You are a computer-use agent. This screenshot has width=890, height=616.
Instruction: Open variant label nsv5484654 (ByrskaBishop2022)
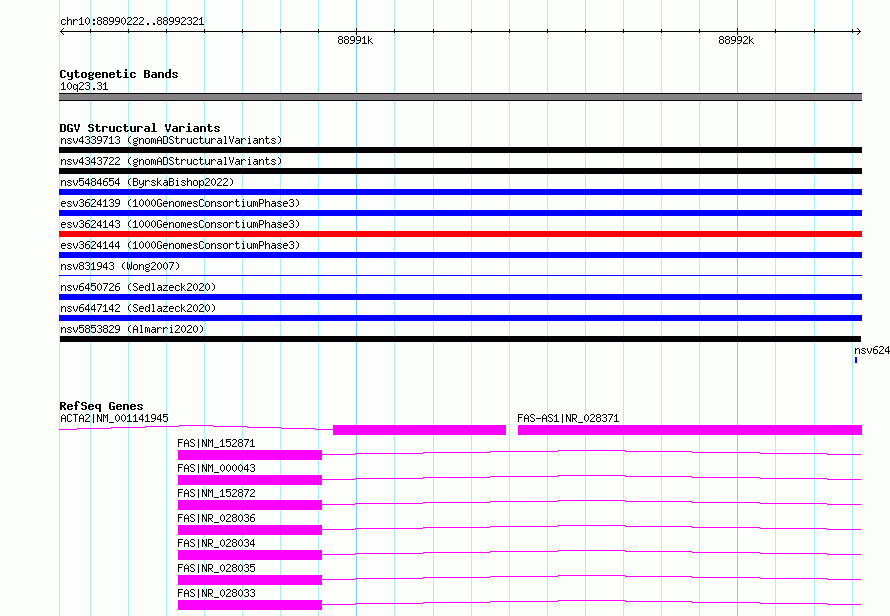[x=147, y=182]
